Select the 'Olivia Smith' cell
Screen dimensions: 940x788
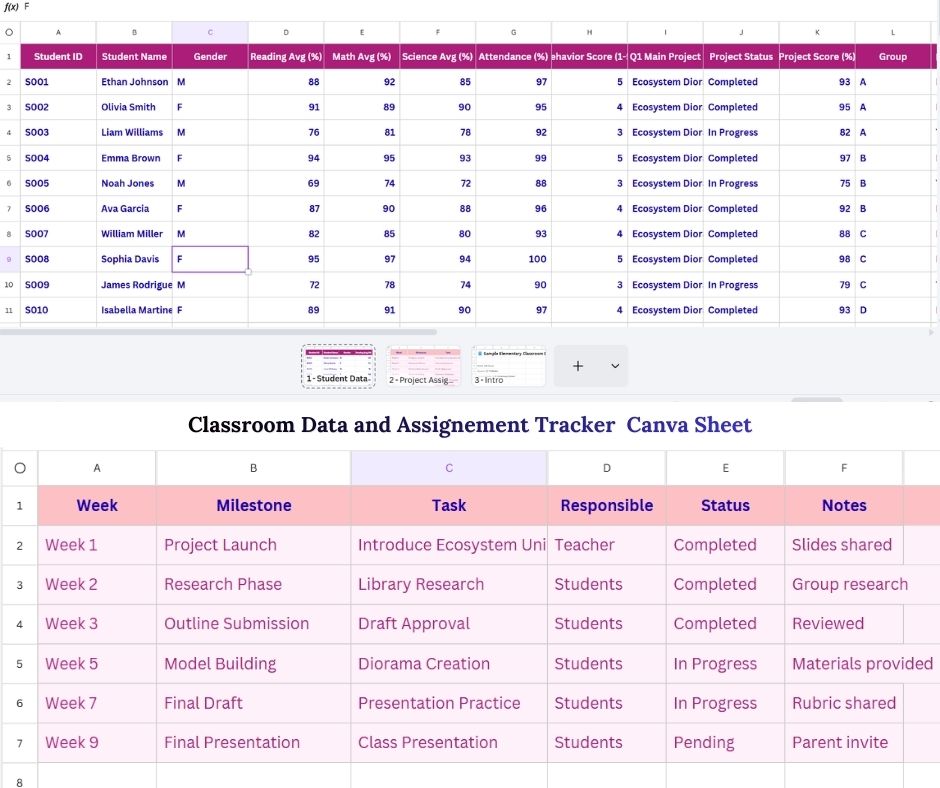tap(134, 107)
